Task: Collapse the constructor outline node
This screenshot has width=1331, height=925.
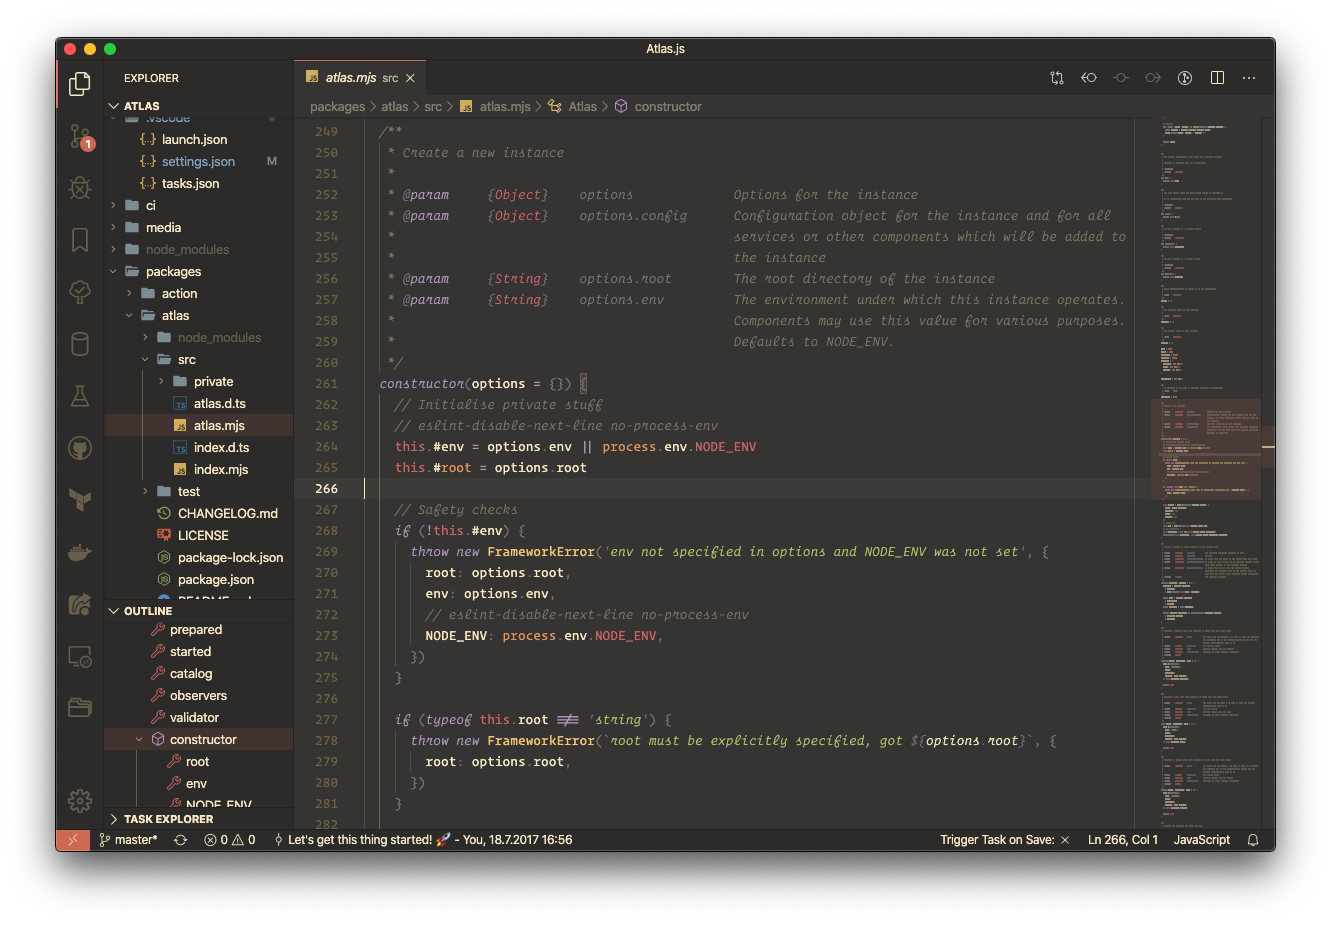Action: pyautogui.click(x=139, y=740)
